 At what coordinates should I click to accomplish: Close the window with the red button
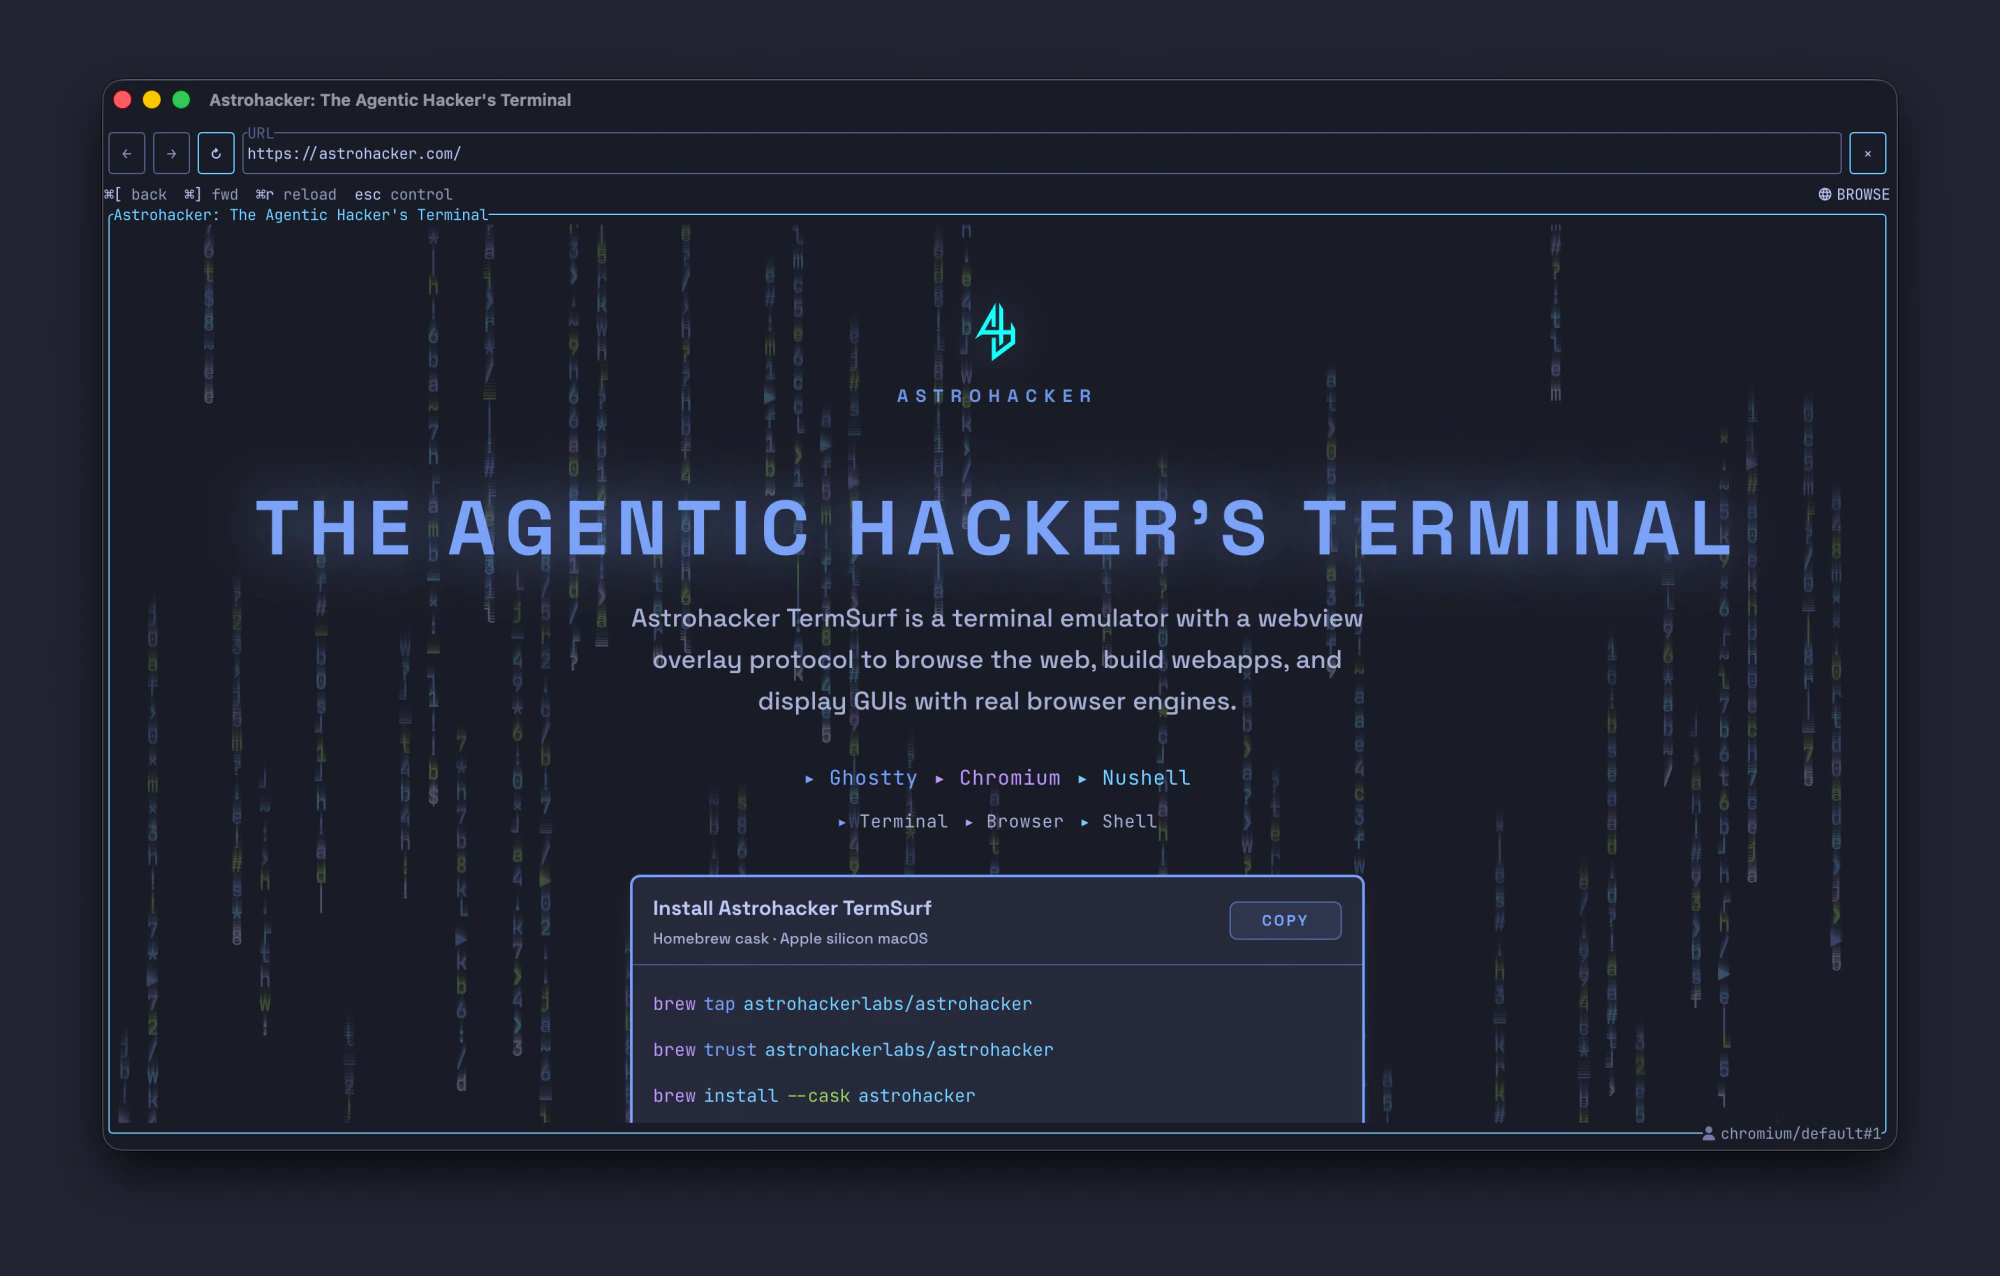click(x=123, y=100)
